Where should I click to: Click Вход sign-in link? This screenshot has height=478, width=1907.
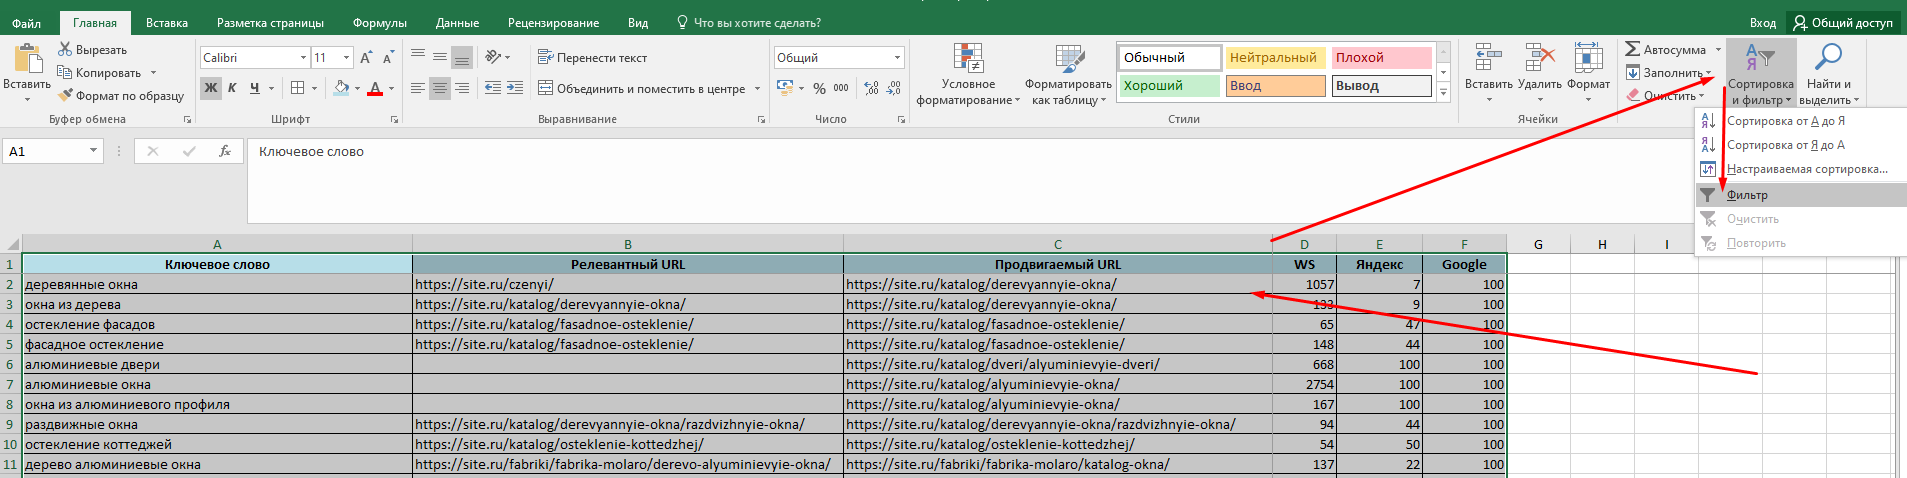(x=1763, y=22)
